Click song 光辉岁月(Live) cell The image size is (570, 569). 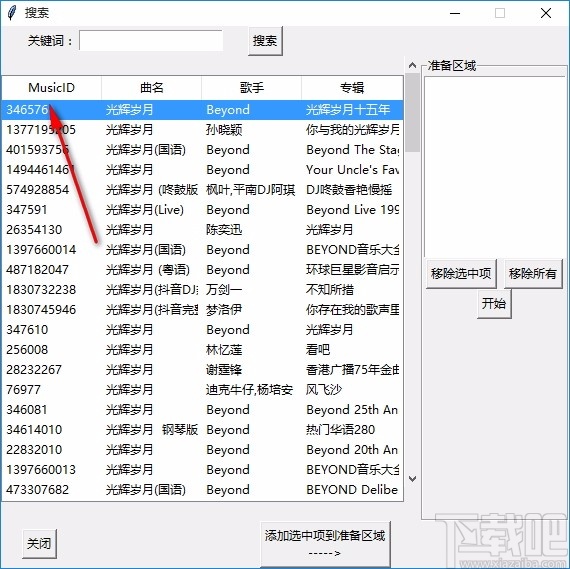(145, 210)
